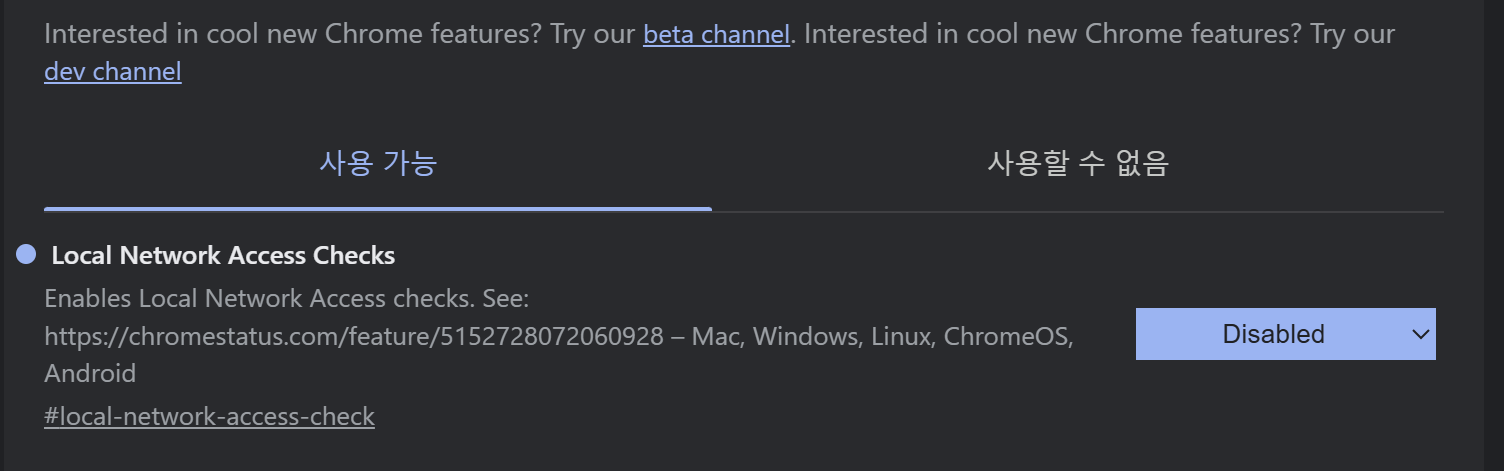Open the Disabled state dropdown

click(x=1285, y=334)
